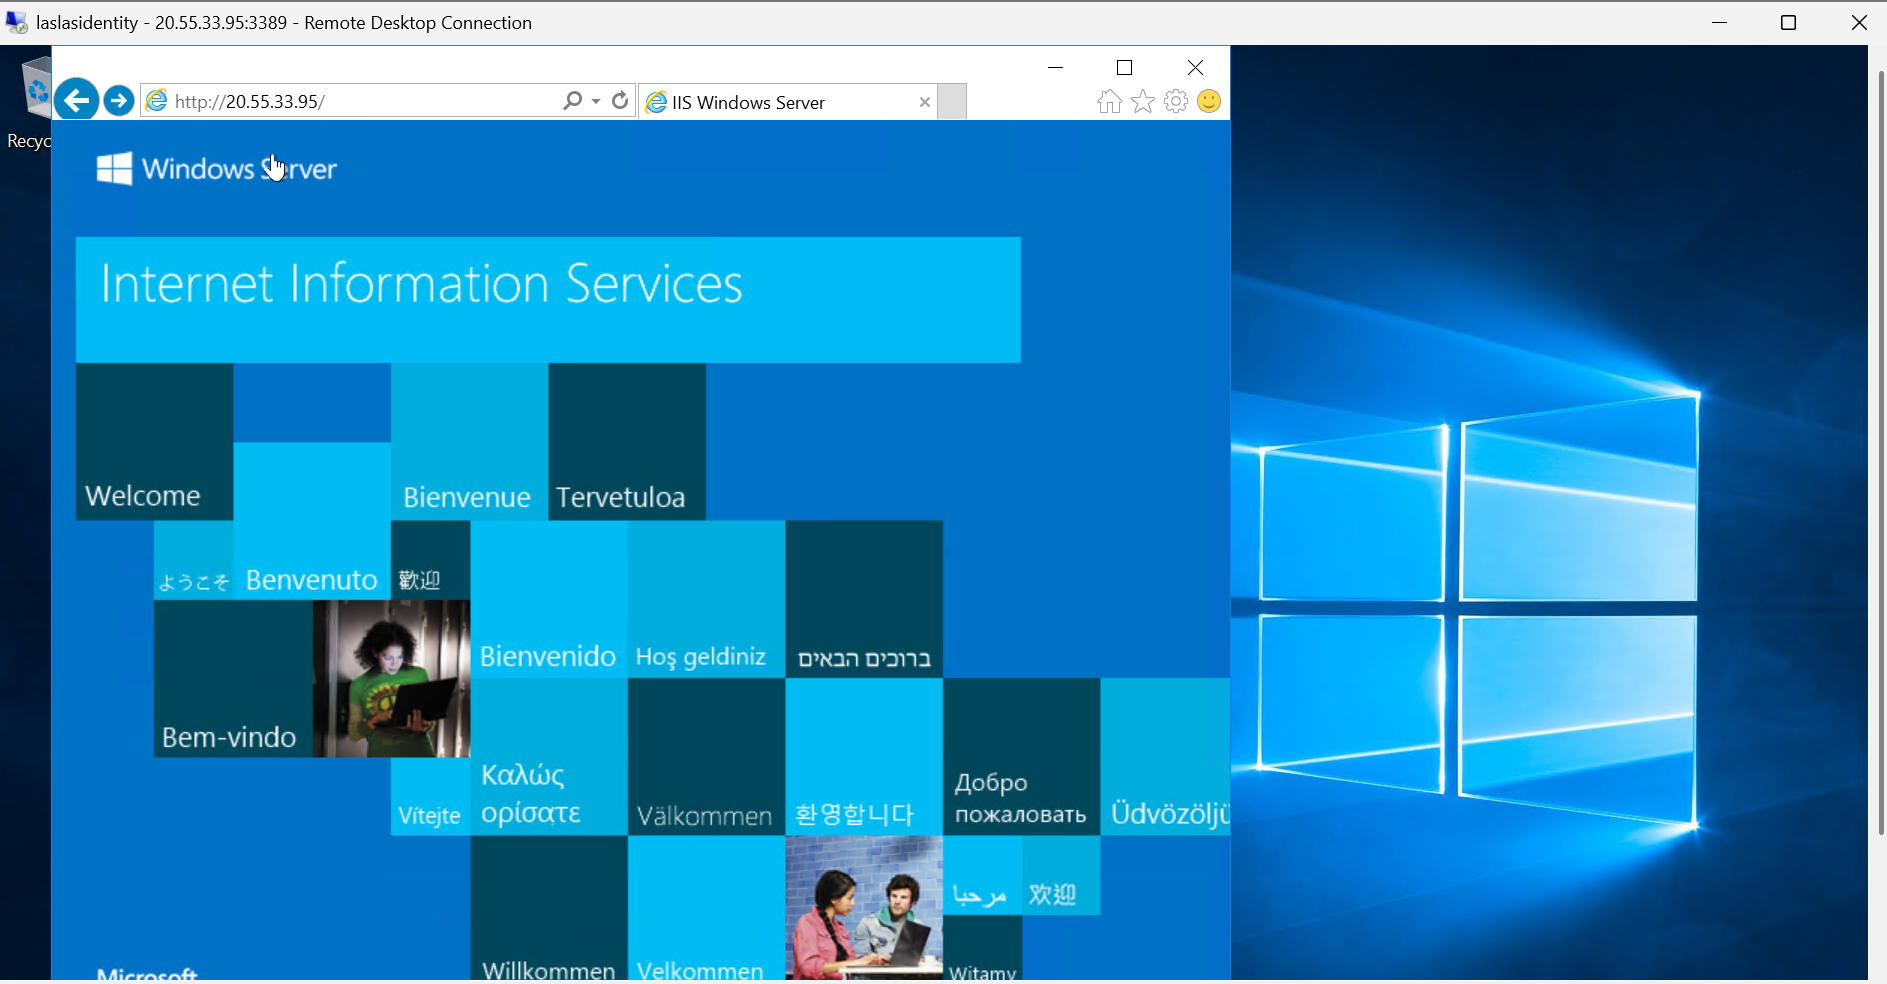1887x984 pixels.
Task: Click the Velkommen tile
Action: coord(706,908)
